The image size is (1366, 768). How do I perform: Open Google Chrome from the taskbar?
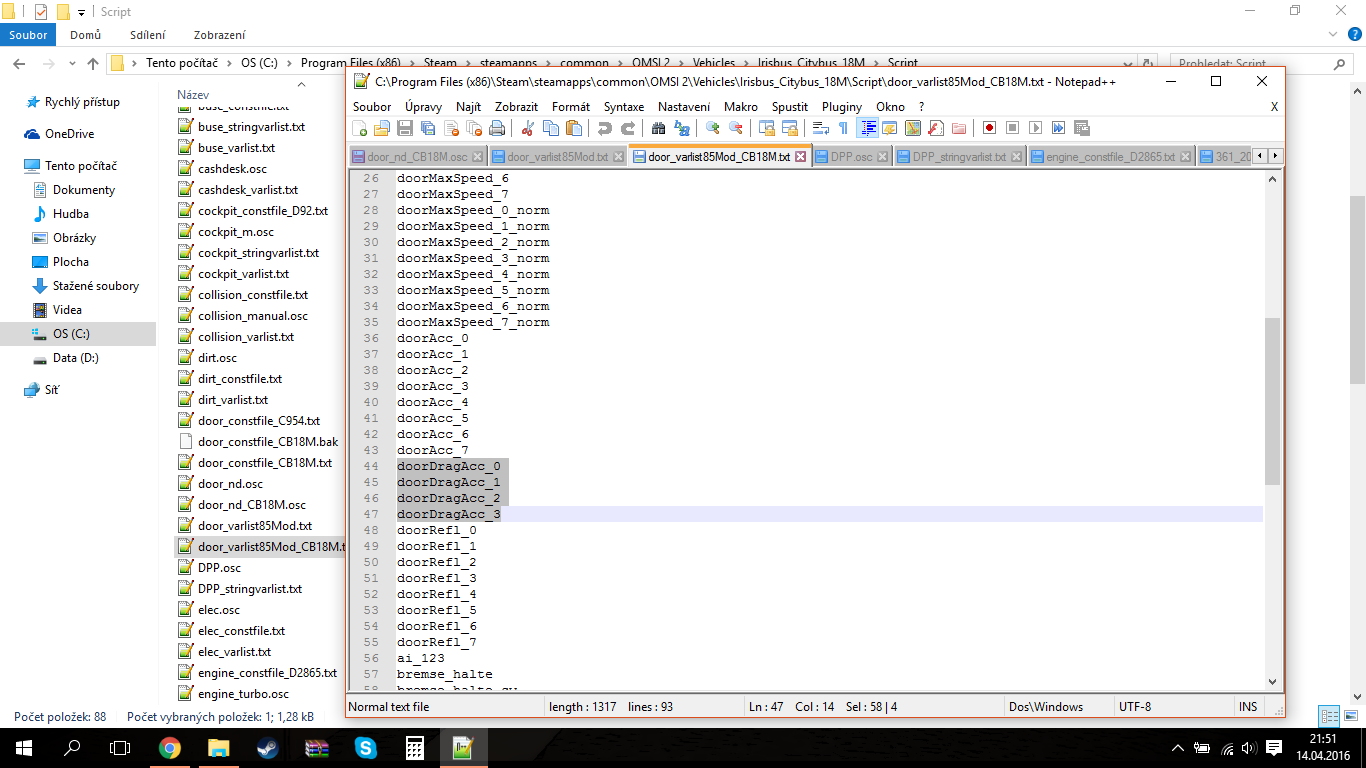170,747
